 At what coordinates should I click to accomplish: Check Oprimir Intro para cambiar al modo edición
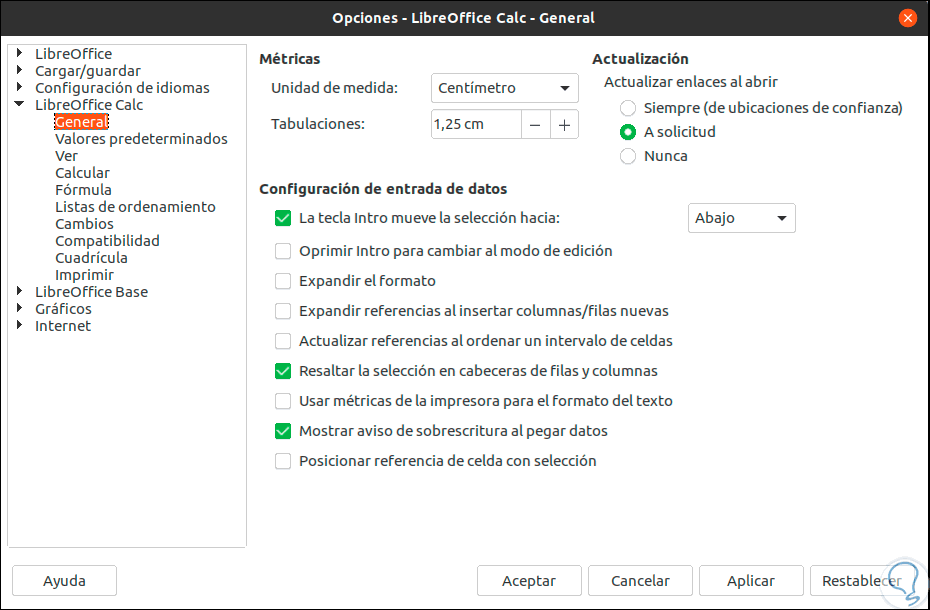point(283,251)
